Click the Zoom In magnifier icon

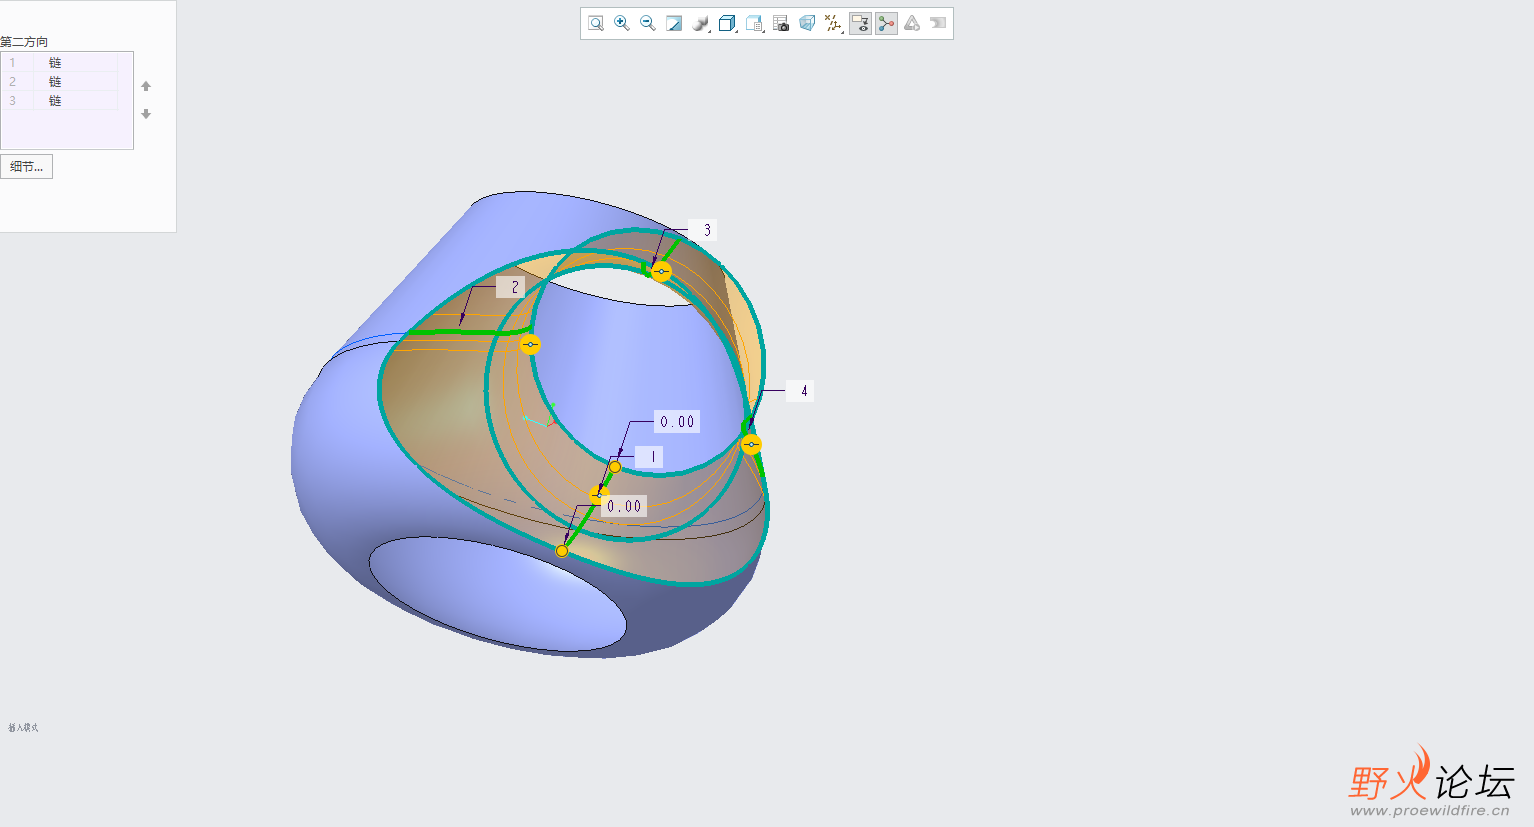click(622, 23)
